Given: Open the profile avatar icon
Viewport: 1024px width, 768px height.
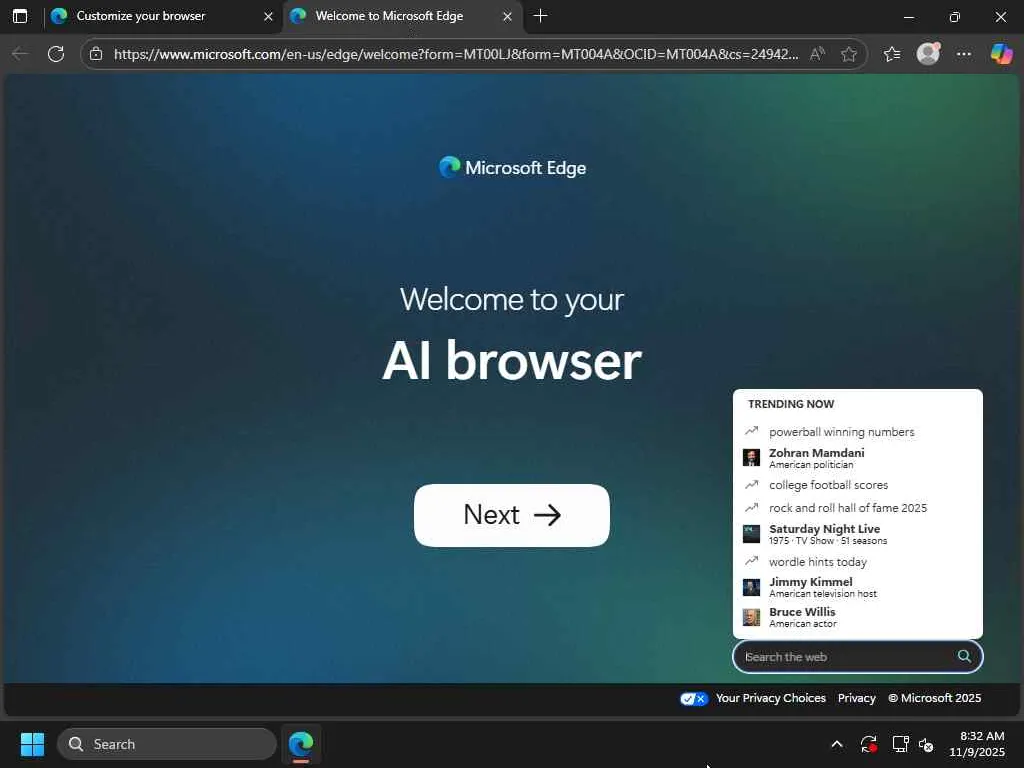Looking at the screenshot, I should coord(928,54).
